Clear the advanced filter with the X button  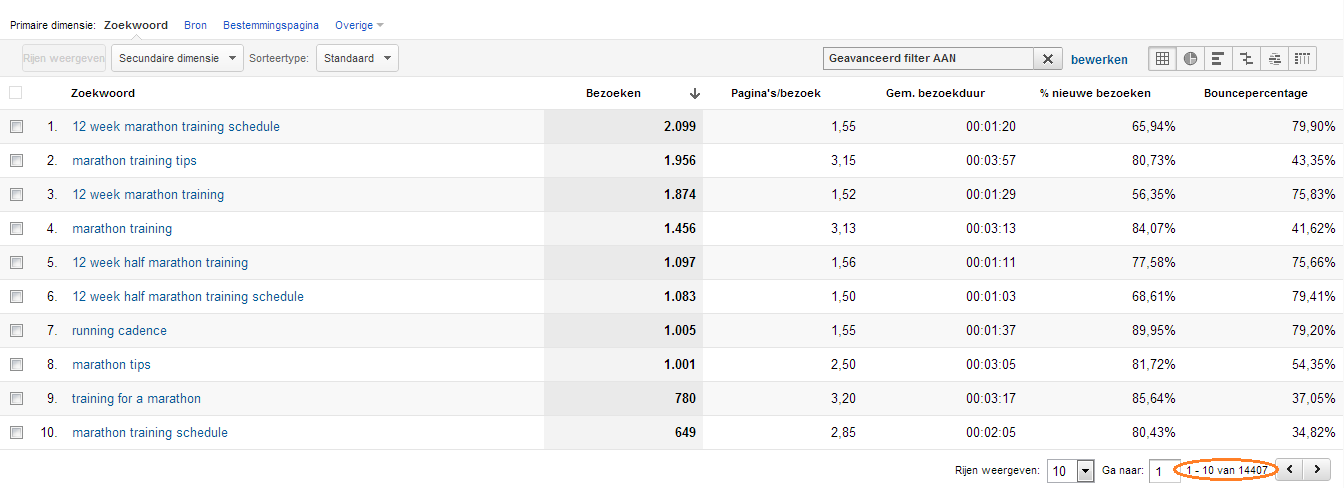point(1047,59)
